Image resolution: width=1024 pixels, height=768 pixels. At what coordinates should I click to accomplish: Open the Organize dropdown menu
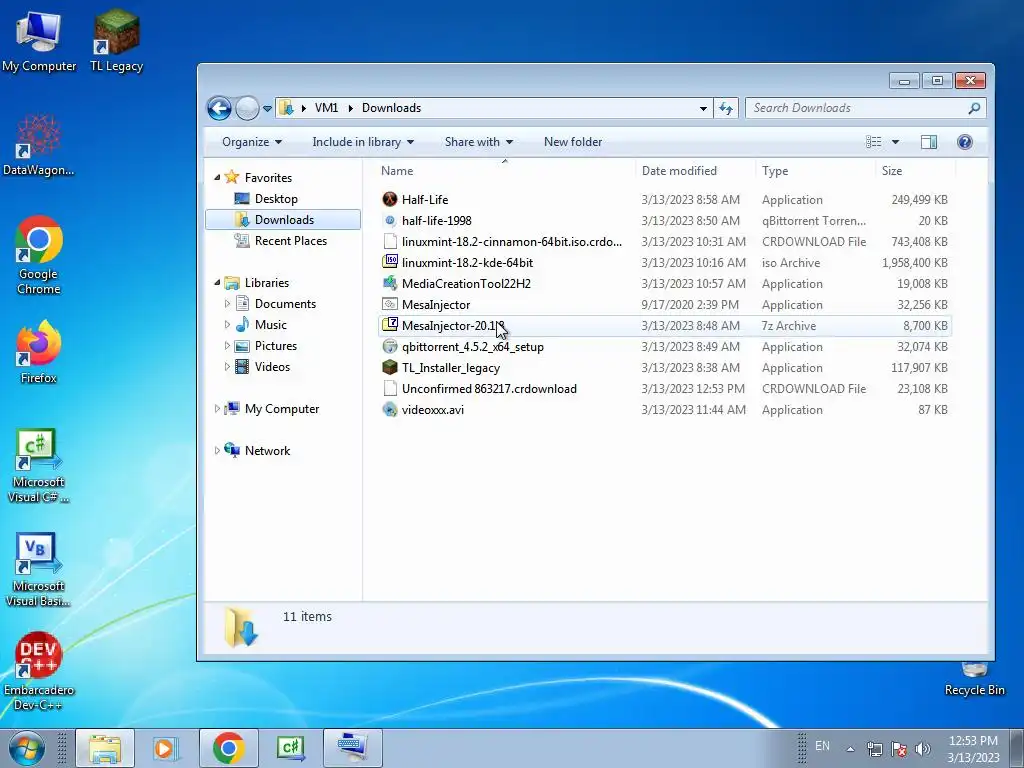coord(251,142)
